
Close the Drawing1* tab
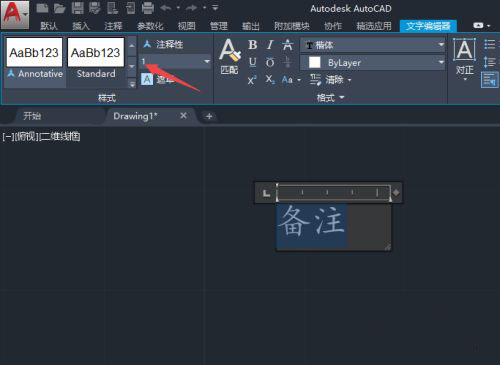tap(183, 116)
